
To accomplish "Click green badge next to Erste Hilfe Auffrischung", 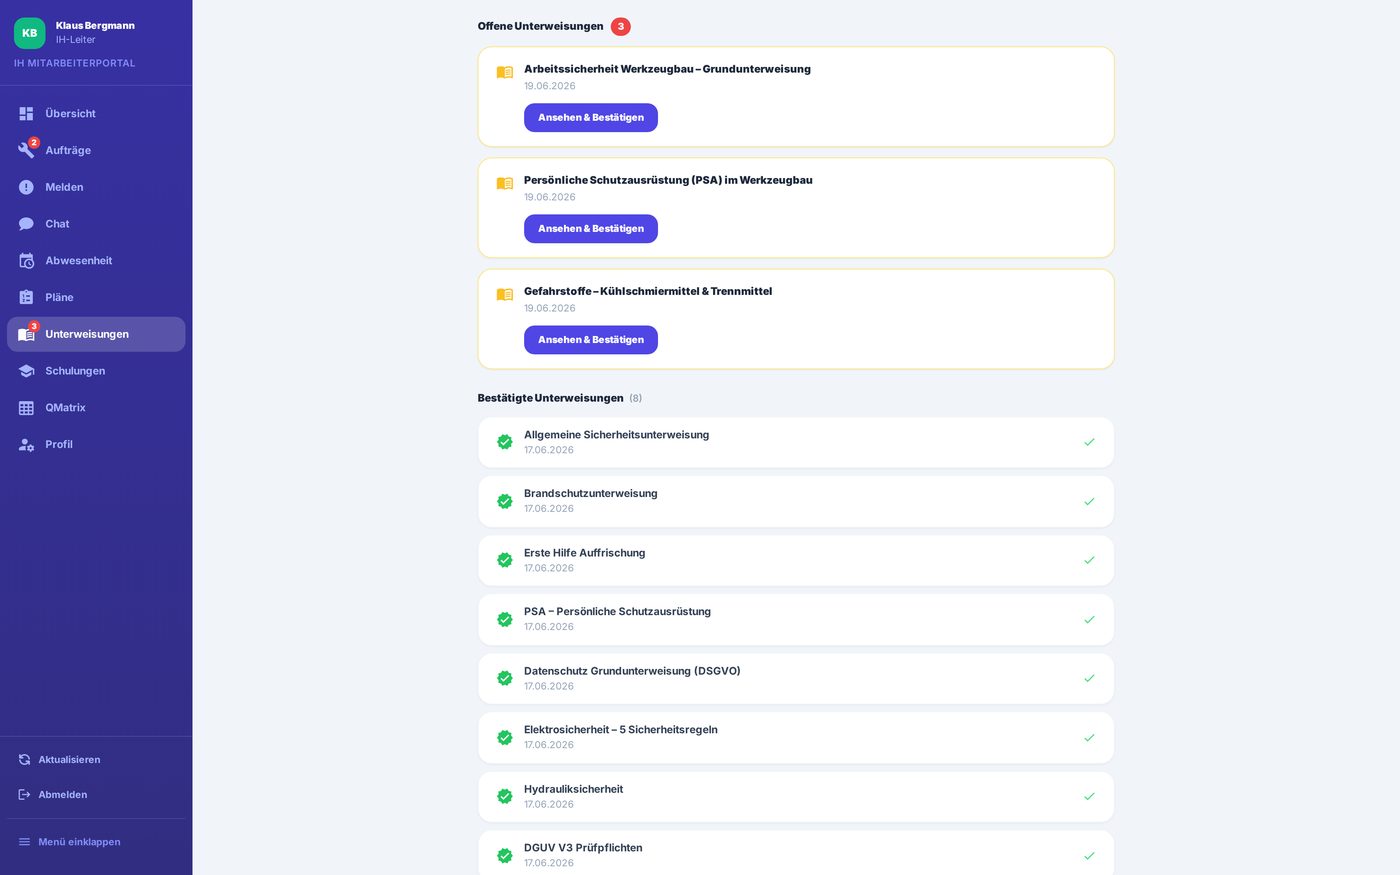I will coord(505,560).
